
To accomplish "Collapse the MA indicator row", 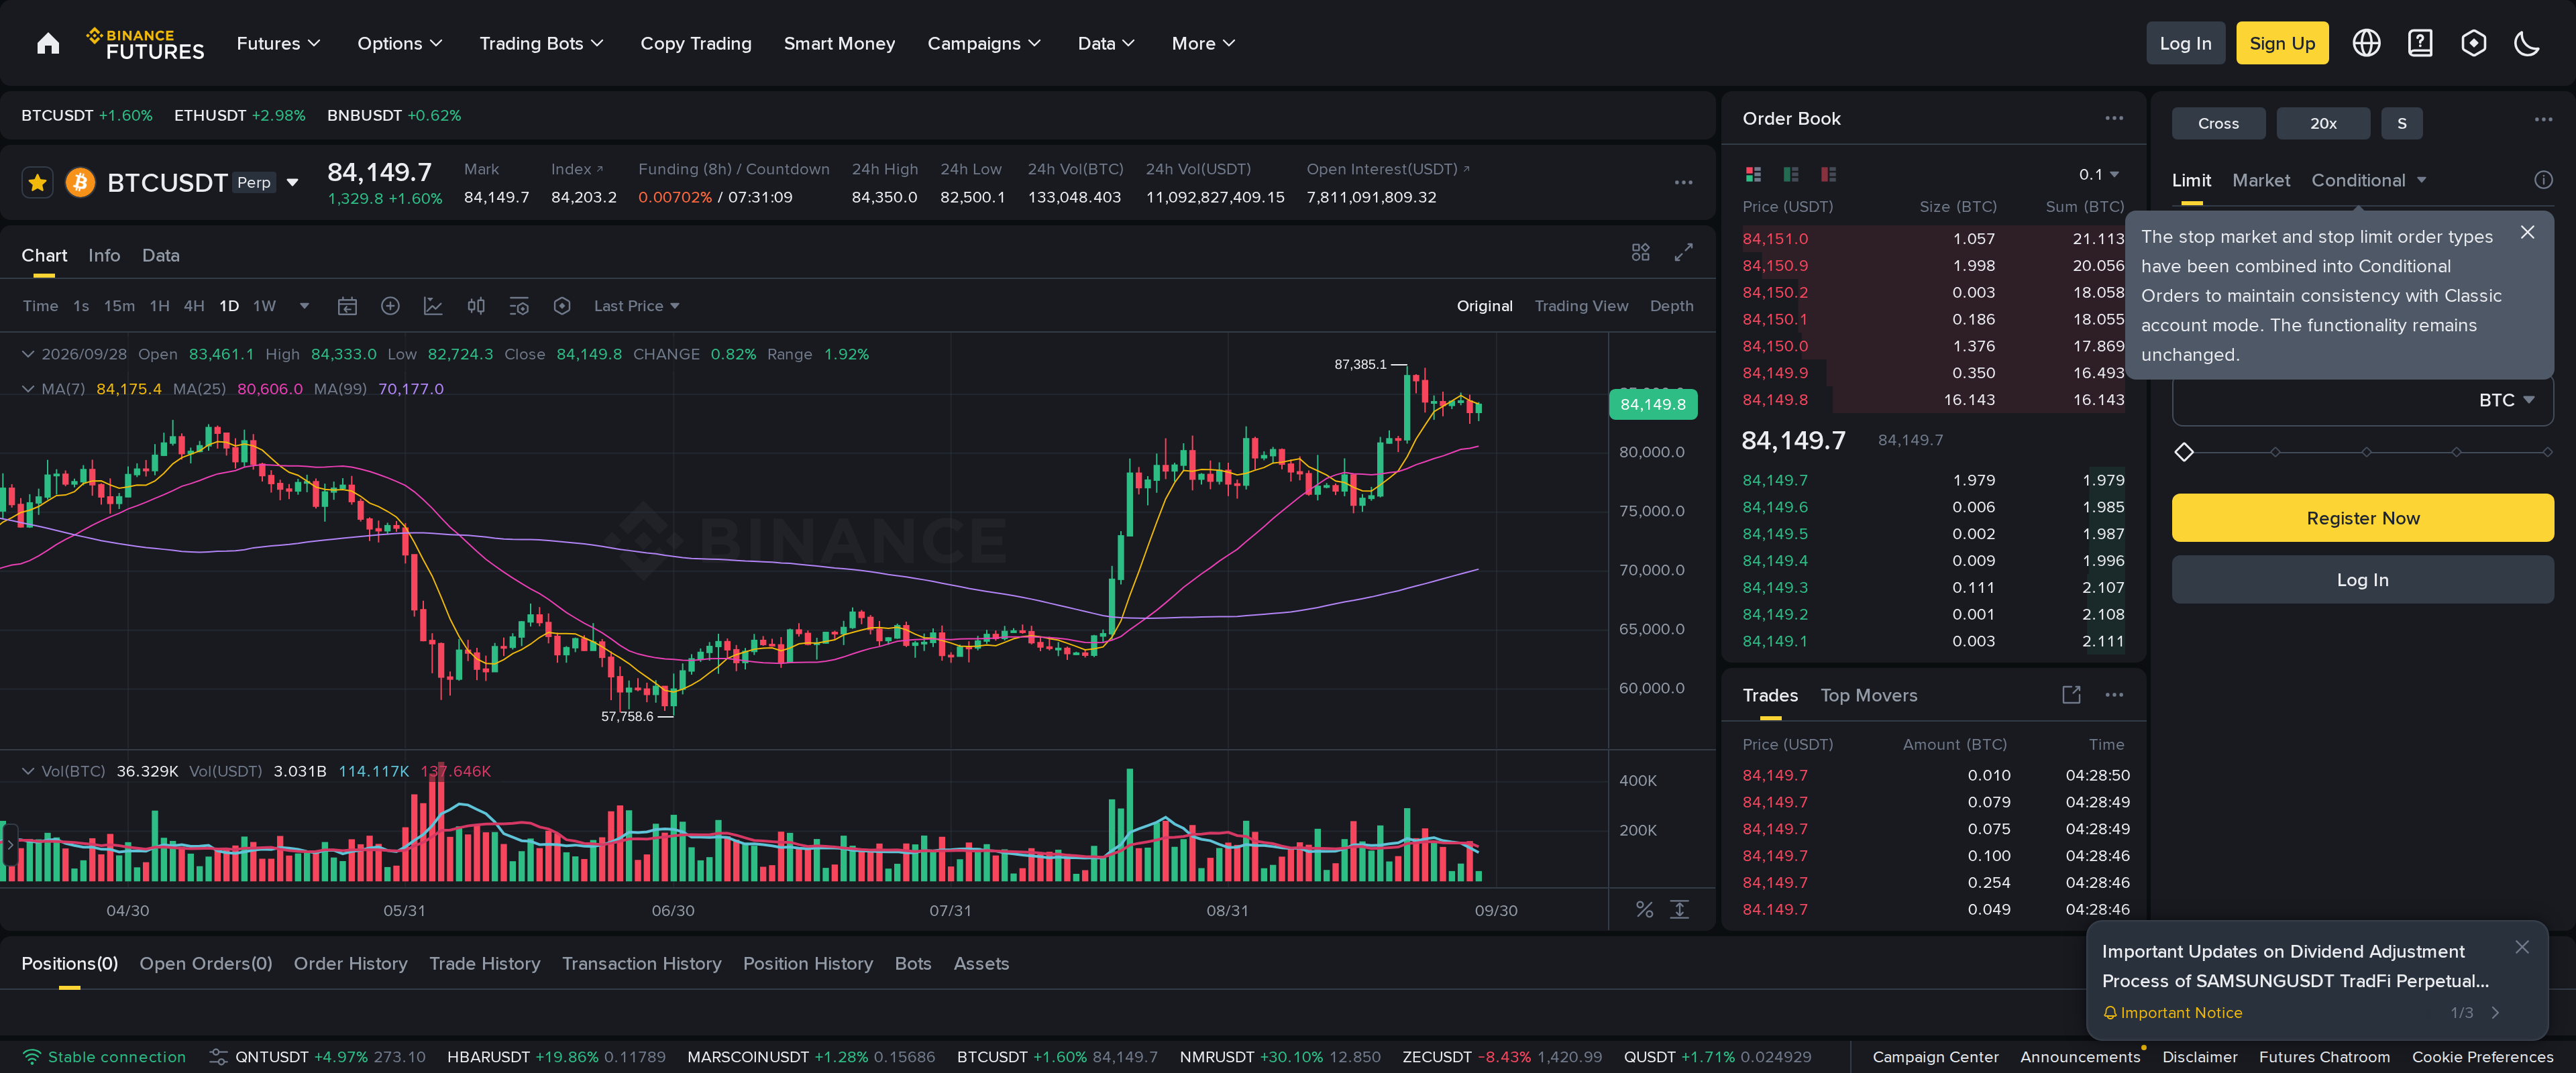I will pyautogui.click(x=28, y=389).
